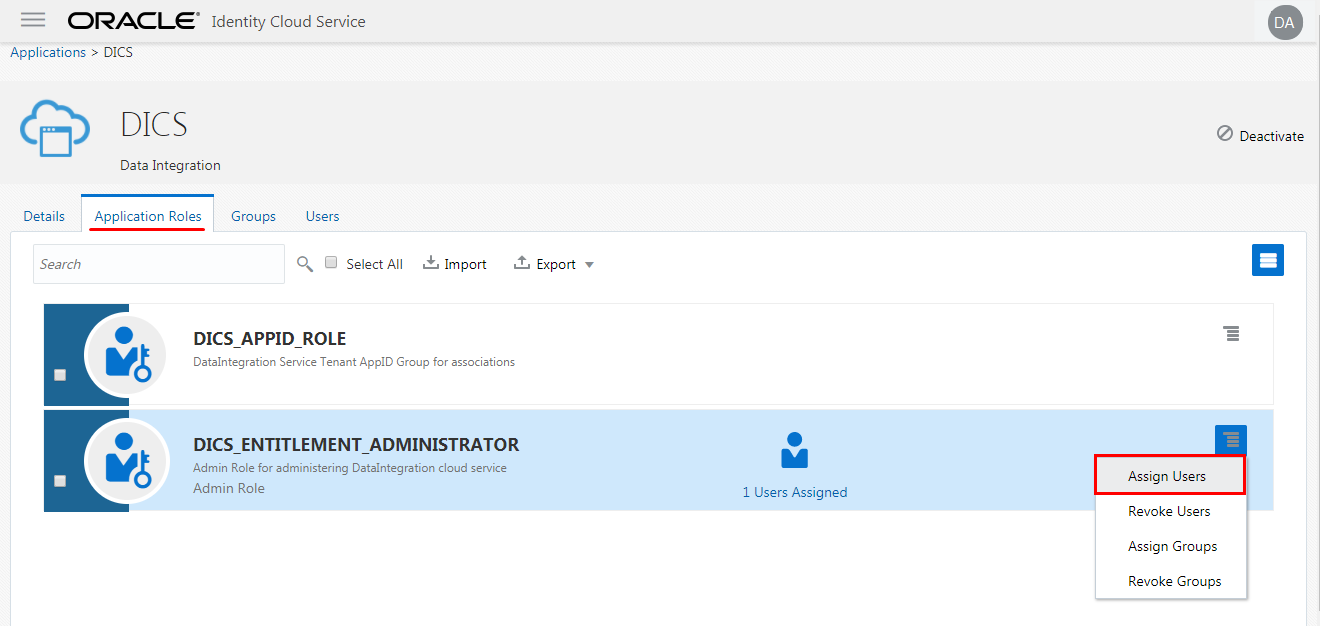Check the Select All checkbox
The image size is (1320, 626).
point(332,263)
